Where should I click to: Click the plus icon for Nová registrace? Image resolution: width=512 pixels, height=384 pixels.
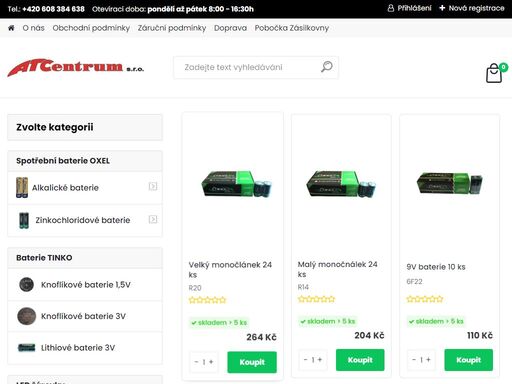coord(442,8)
